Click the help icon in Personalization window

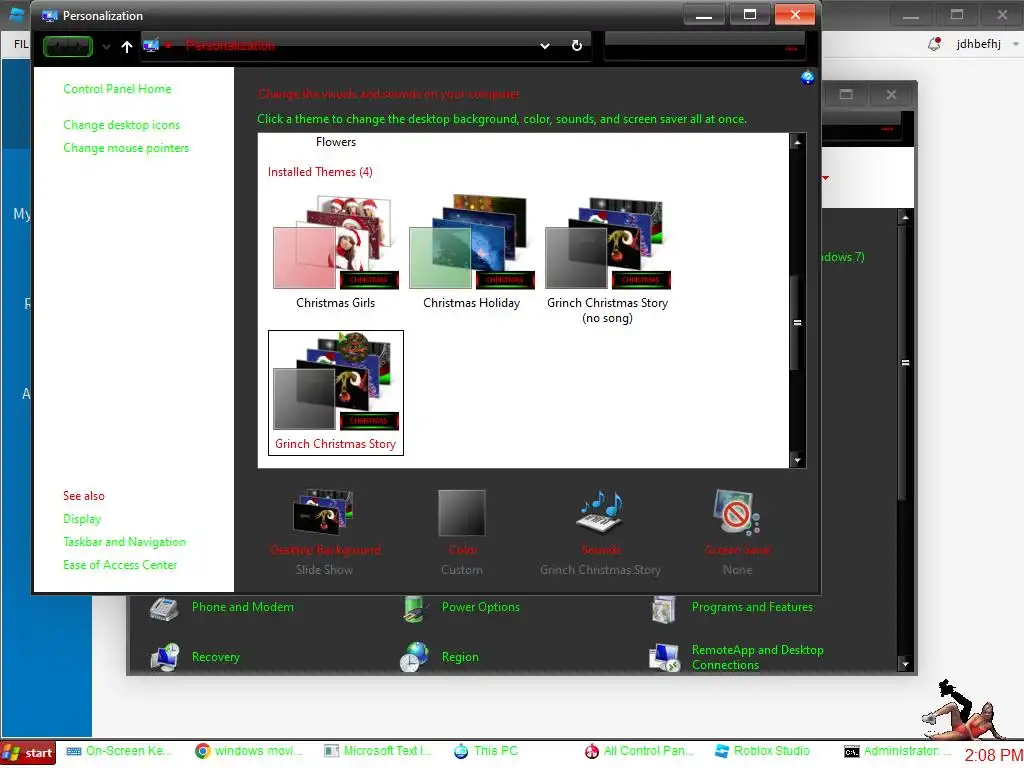[807, 78]
